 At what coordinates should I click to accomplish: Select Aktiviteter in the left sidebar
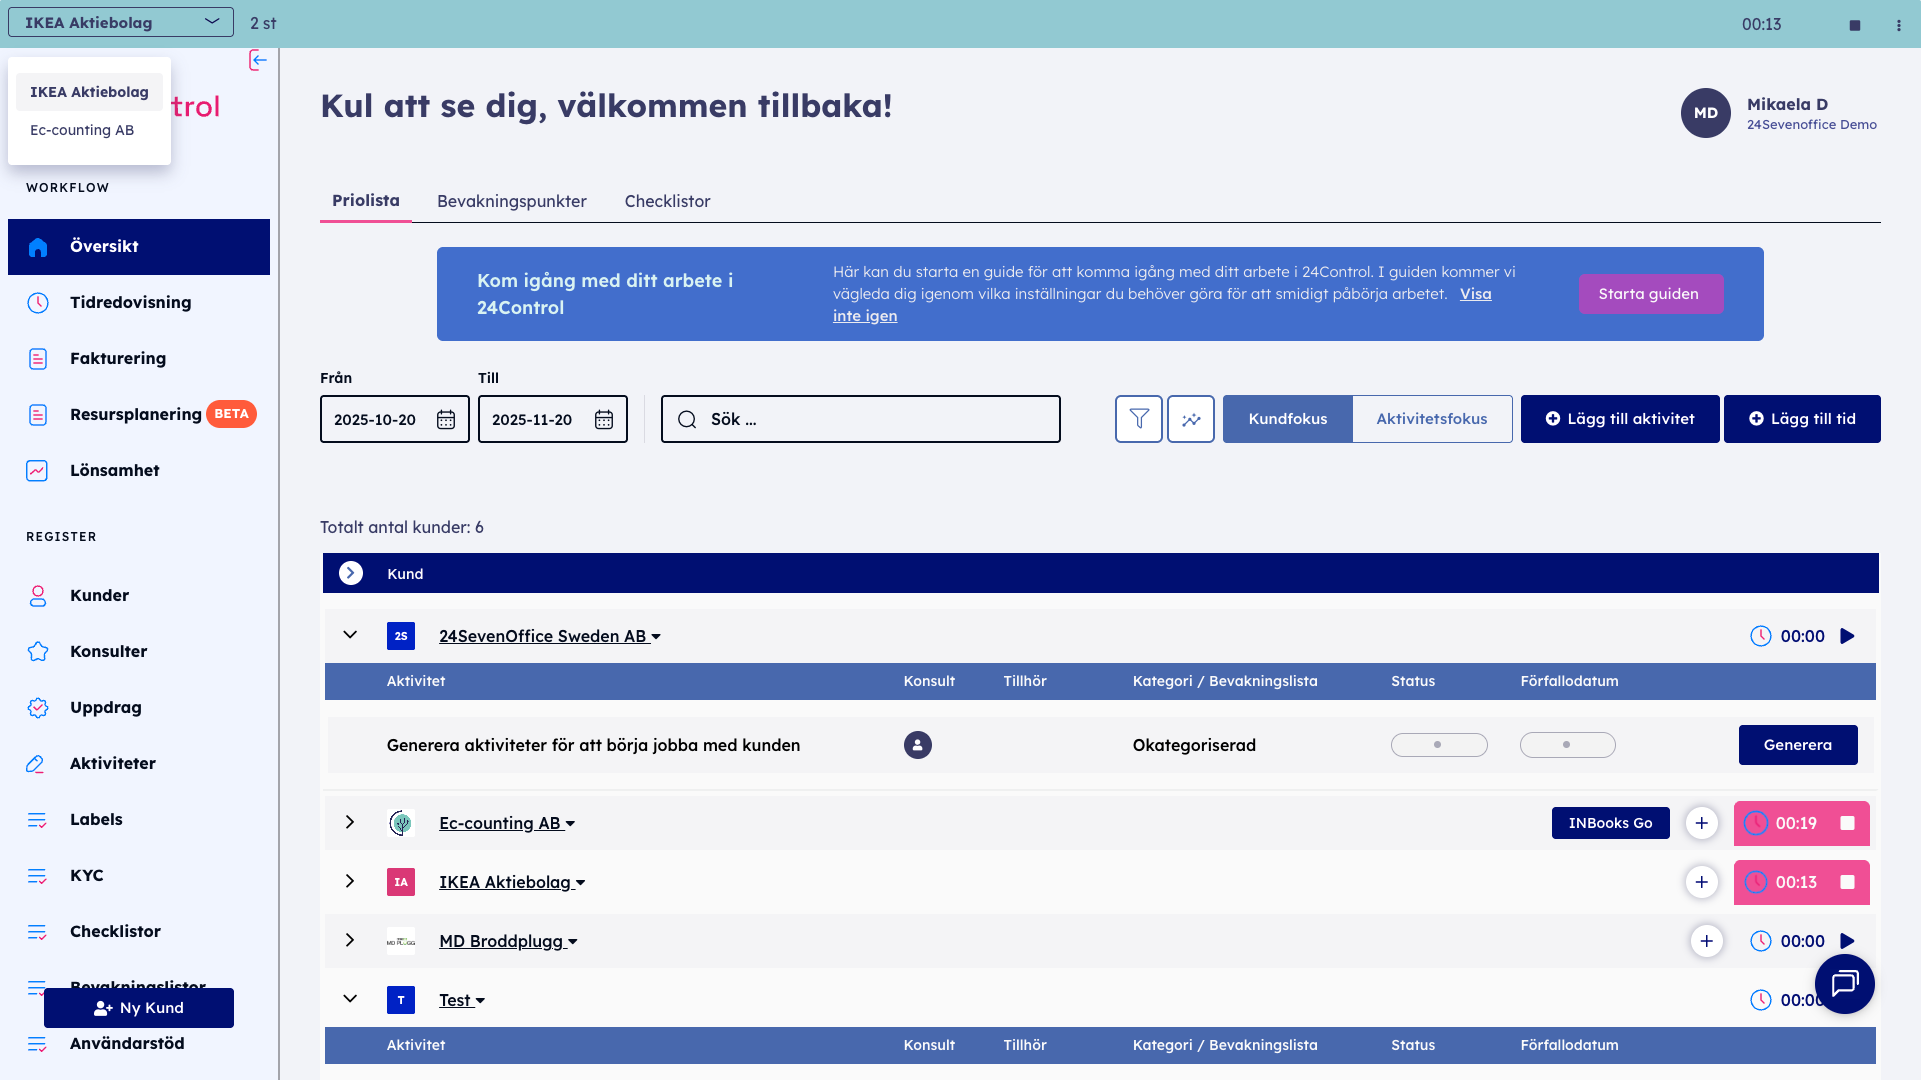pos(112,763)
